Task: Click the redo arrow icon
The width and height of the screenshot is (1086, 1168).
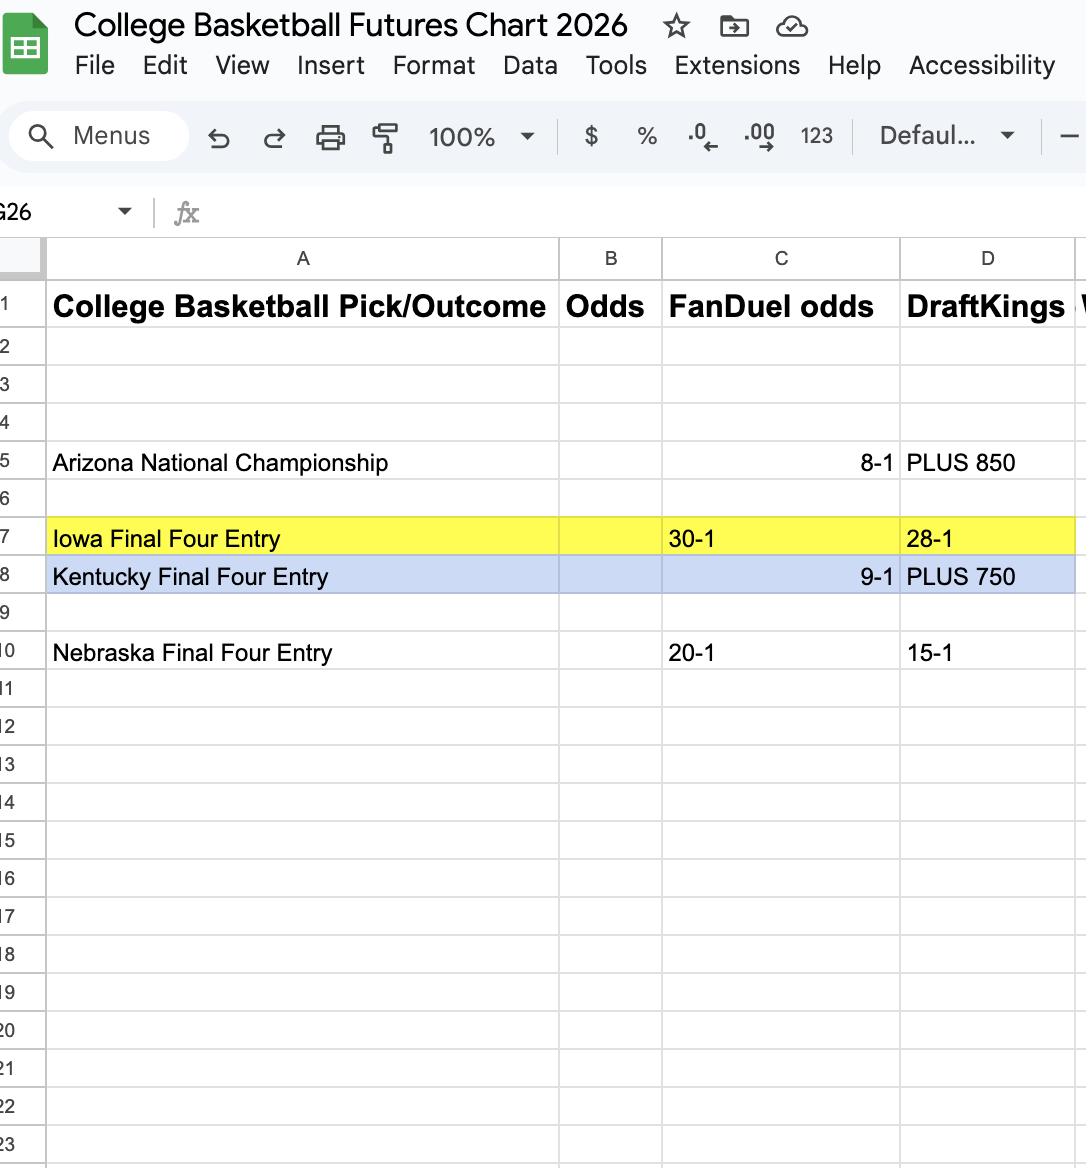Action: [x=274, y=137]
